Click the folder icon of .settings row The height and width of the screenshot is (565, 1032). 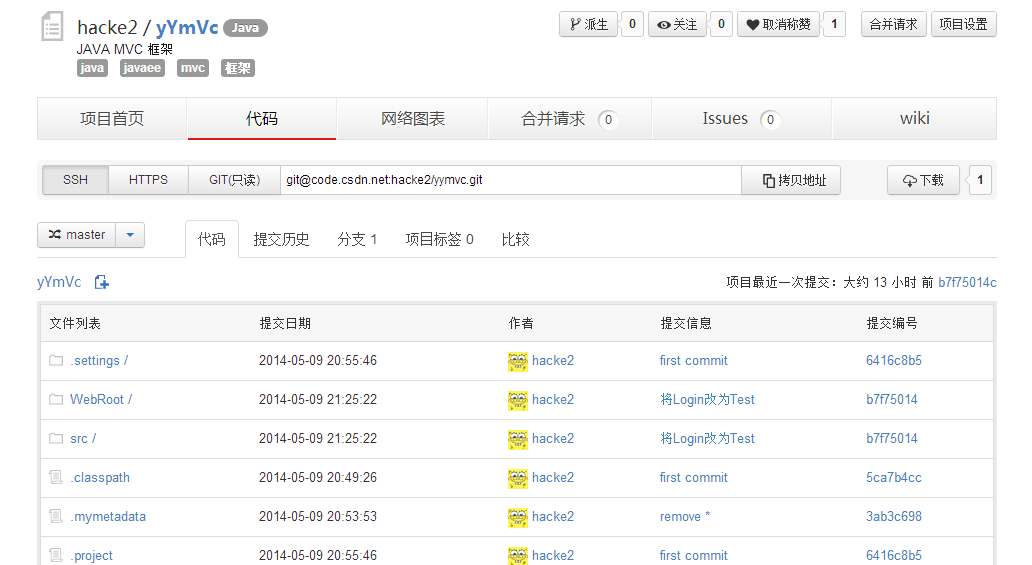(x=57, y=360)
